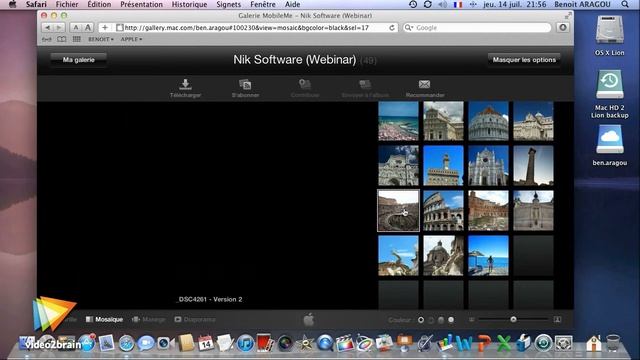Open the Édition menu
640x360 pixels.
[x=99, y=4]
